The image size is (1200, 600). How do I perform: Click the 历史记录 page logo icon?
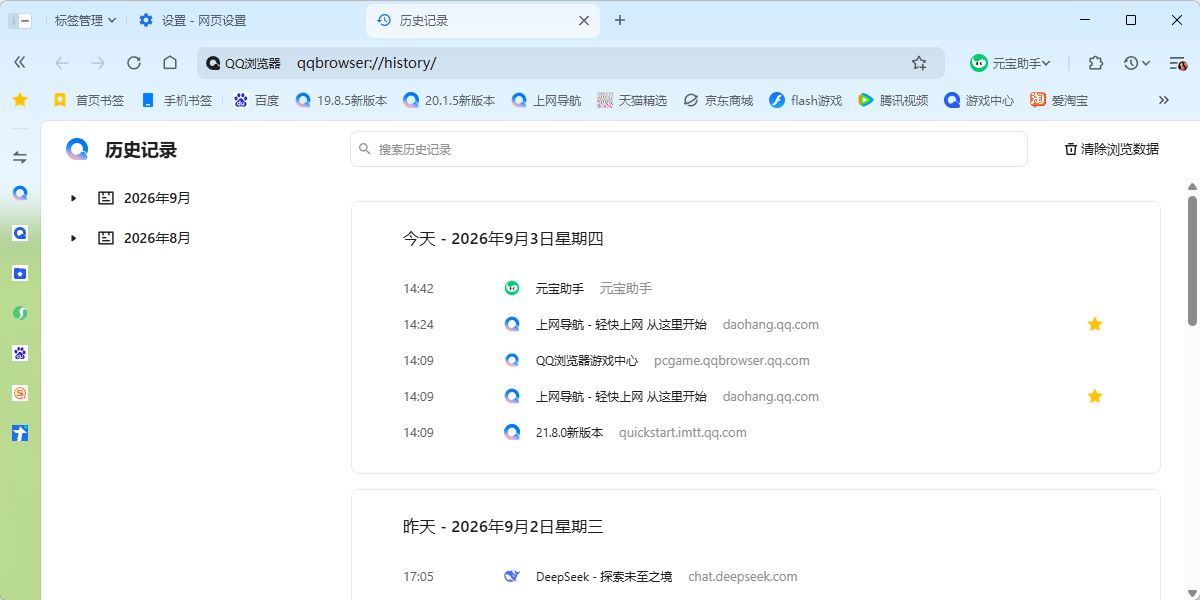(x=77, y=149)
